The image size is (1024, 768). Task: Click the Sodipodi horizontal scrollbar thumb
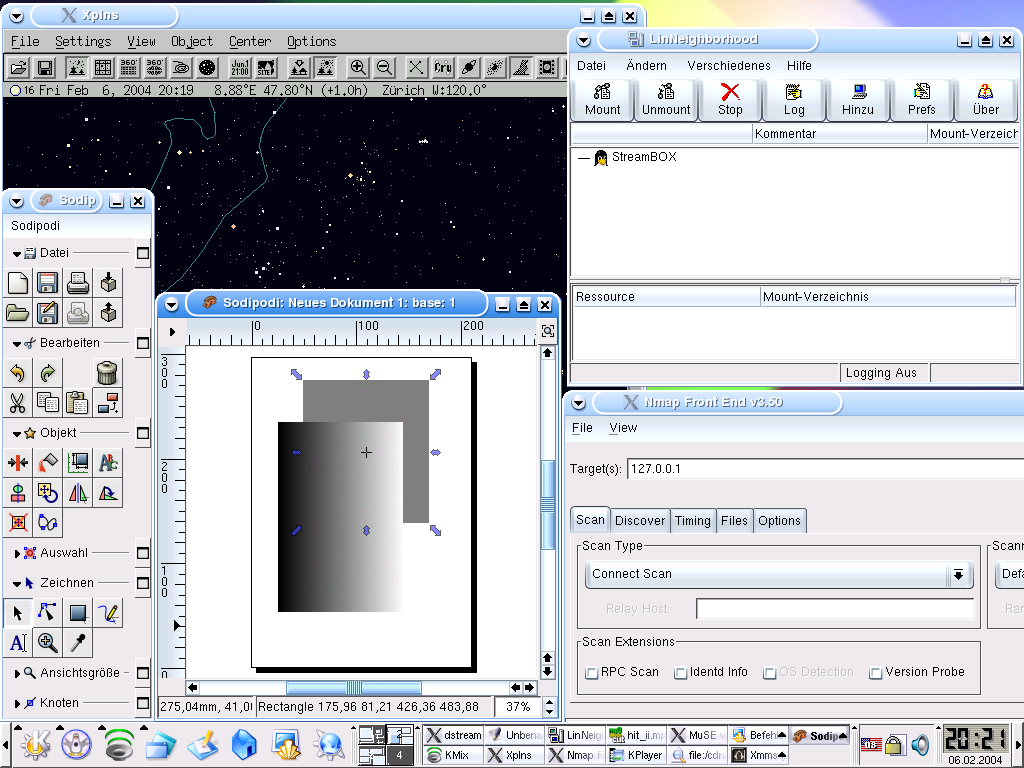[354, 688]
